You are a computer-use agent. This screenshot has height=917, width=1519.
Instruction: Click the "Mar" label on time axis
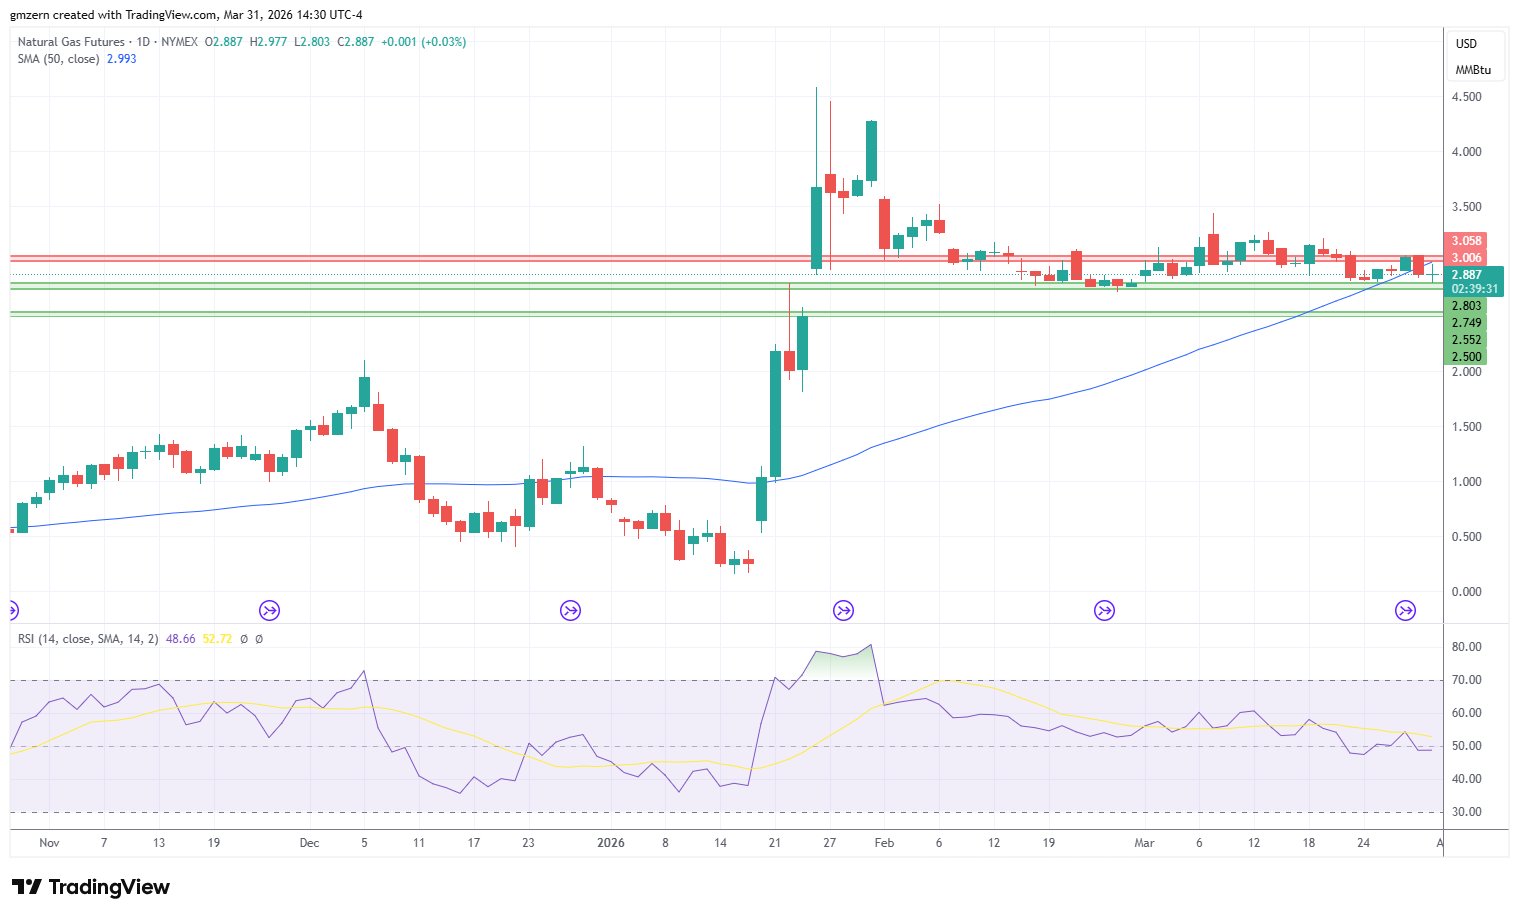pyautogui.click(x=1144, y=843)
